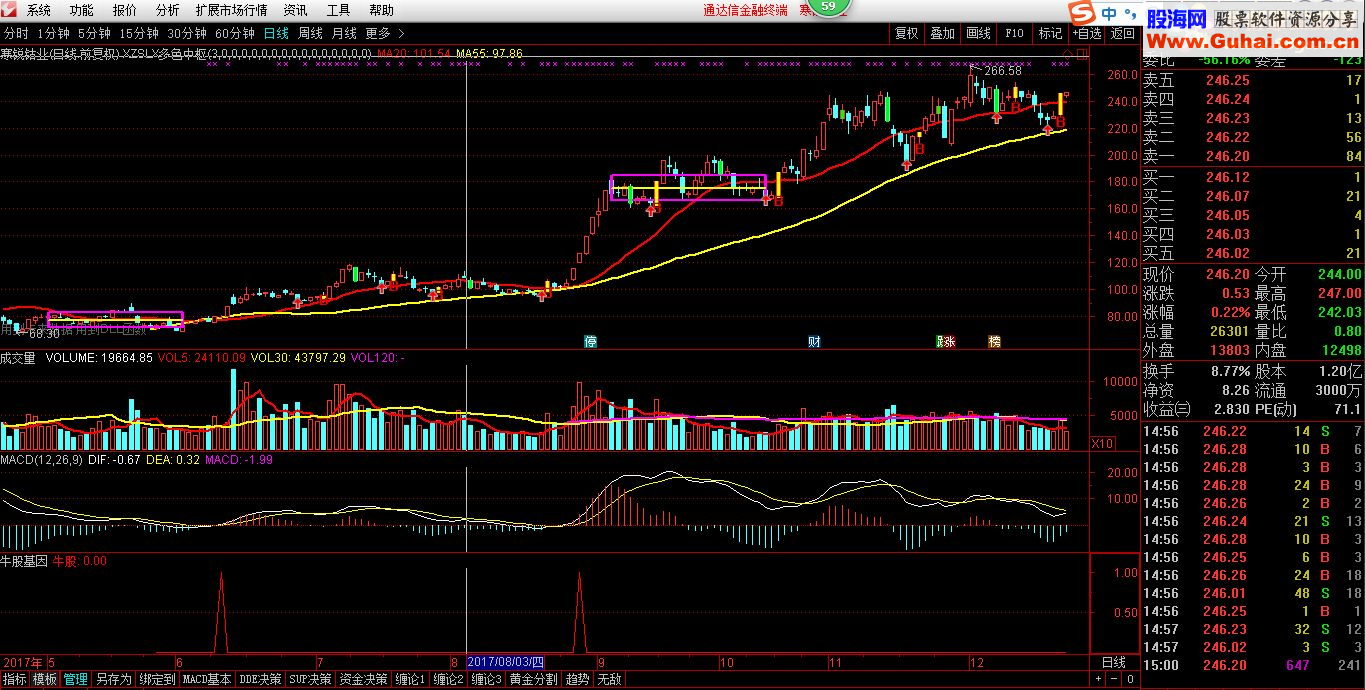The width and height of the screenshot is (1365, 690).
Task: Click the 日线 label at time axis end
Action: [1113, 662]
